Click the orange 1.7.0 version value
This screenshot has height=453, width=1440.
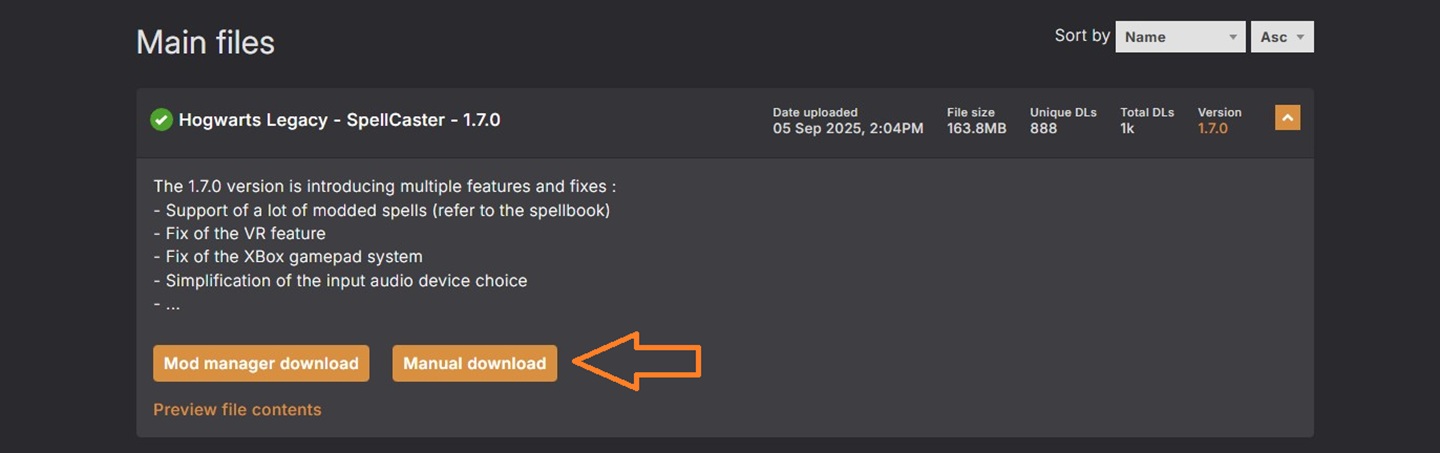pos(1212,128)
